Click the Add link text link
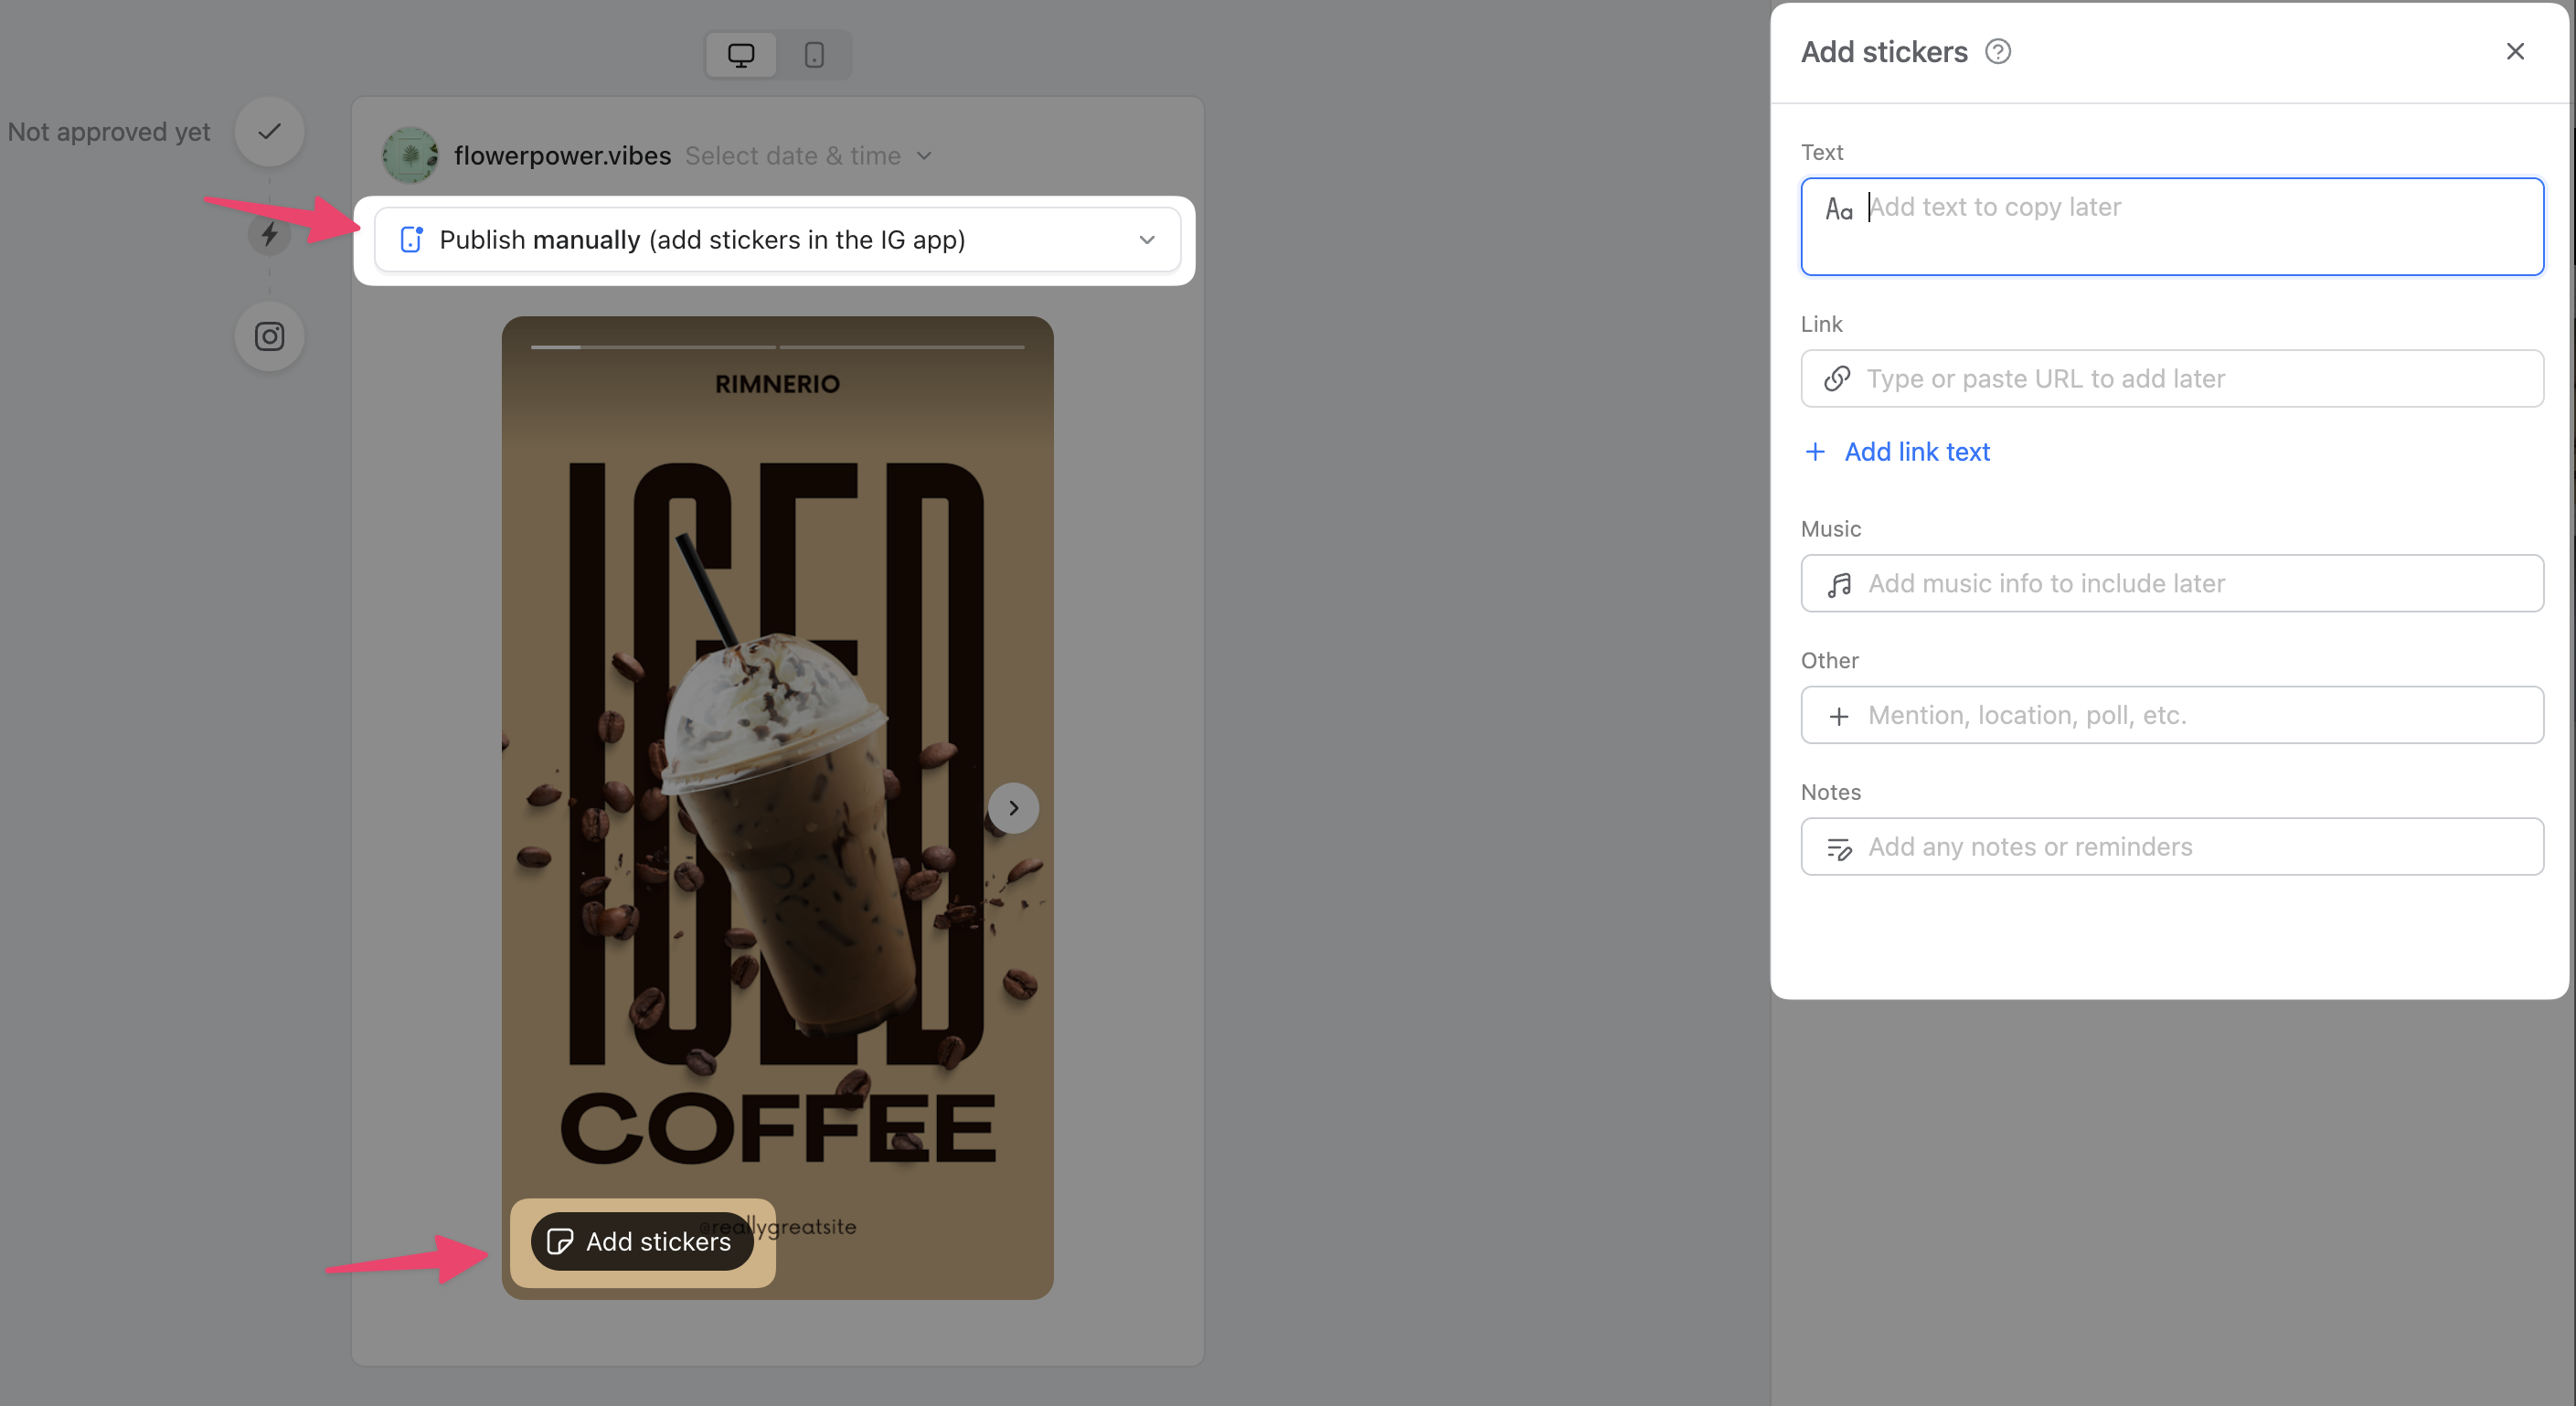 [x=1916, y=452]
